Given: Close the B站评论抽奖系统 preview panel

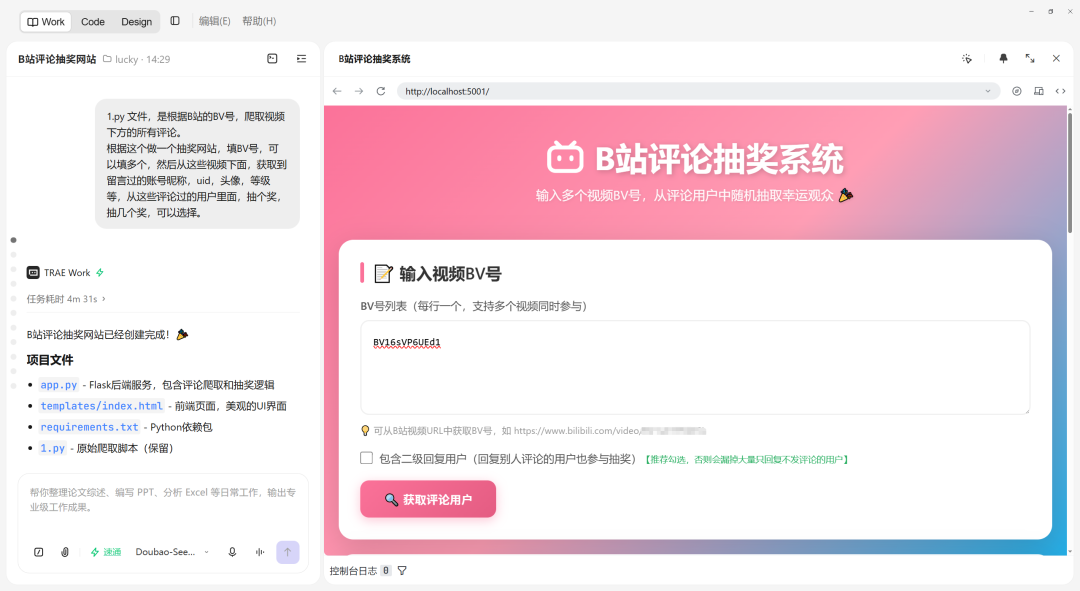Looking at the screenshot, I should click(1056, 59).
